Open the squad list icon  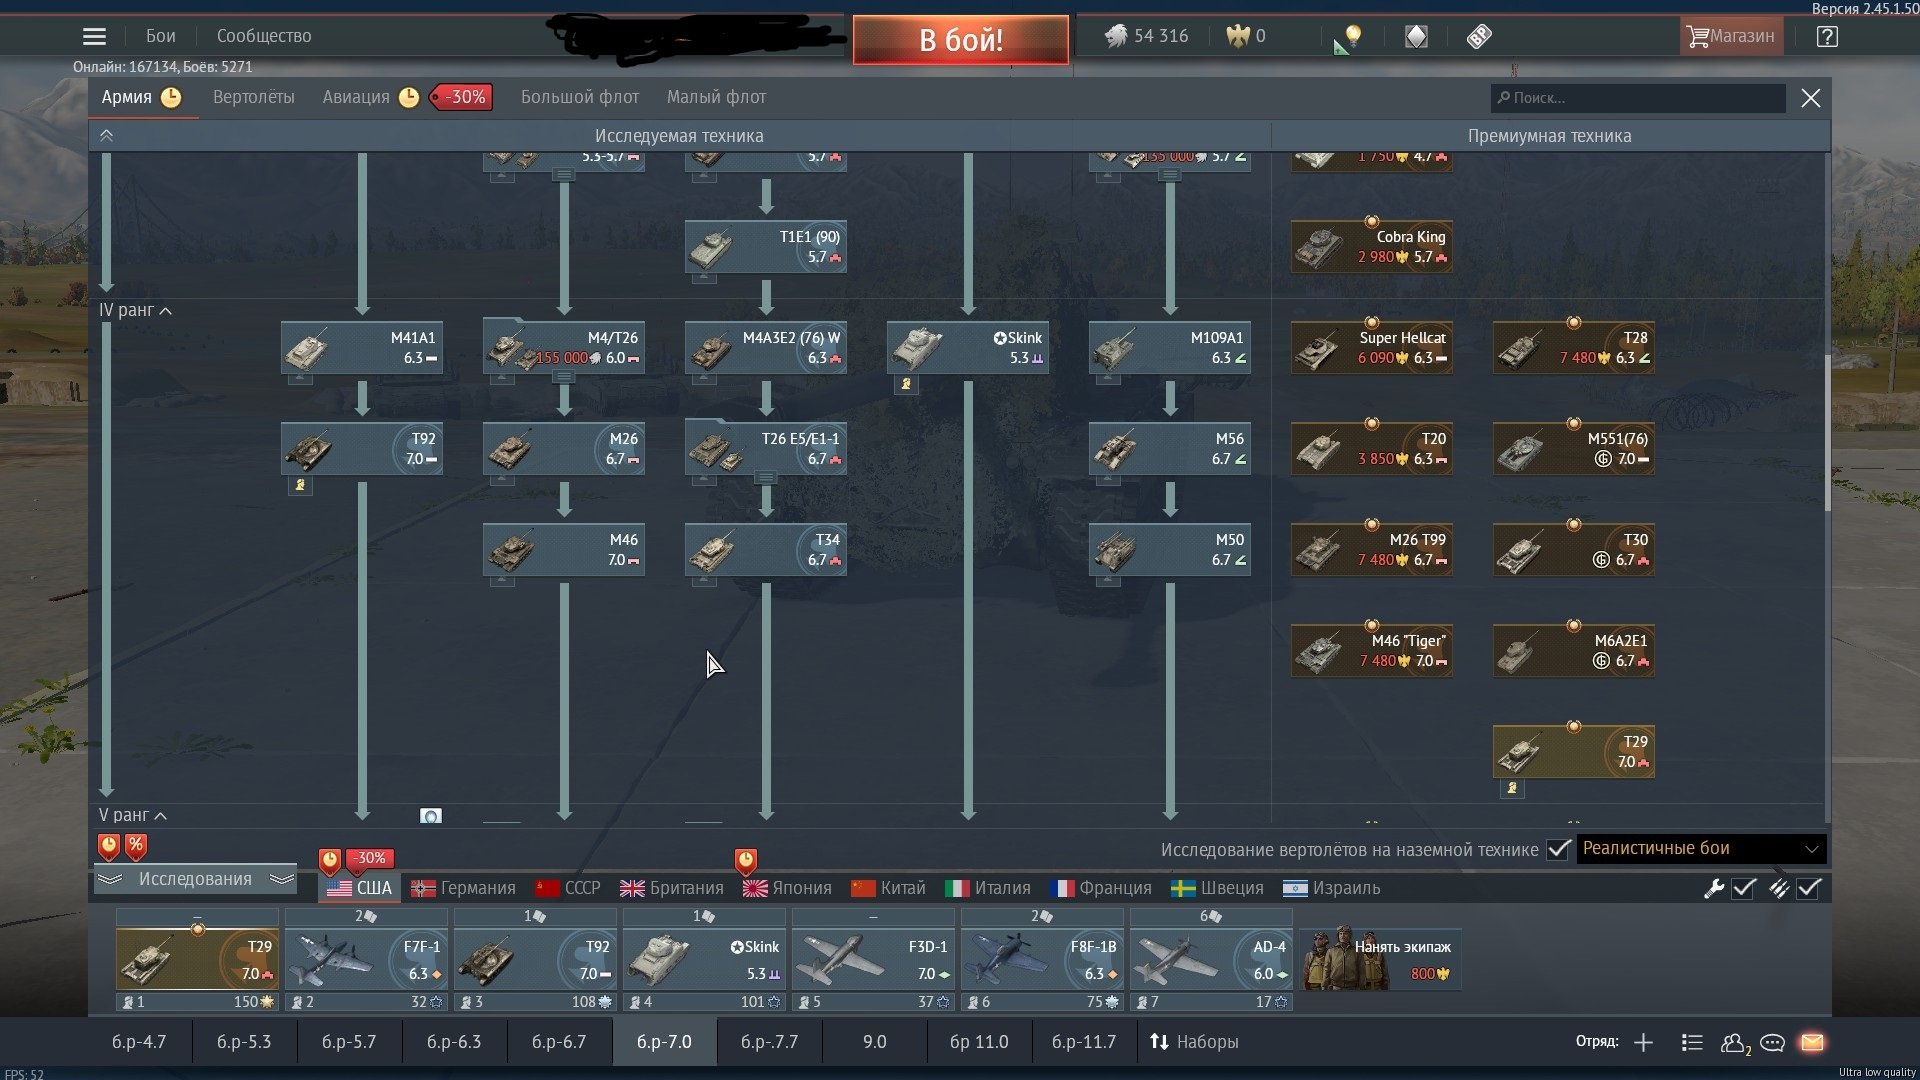click(x=1692, y=1042)
